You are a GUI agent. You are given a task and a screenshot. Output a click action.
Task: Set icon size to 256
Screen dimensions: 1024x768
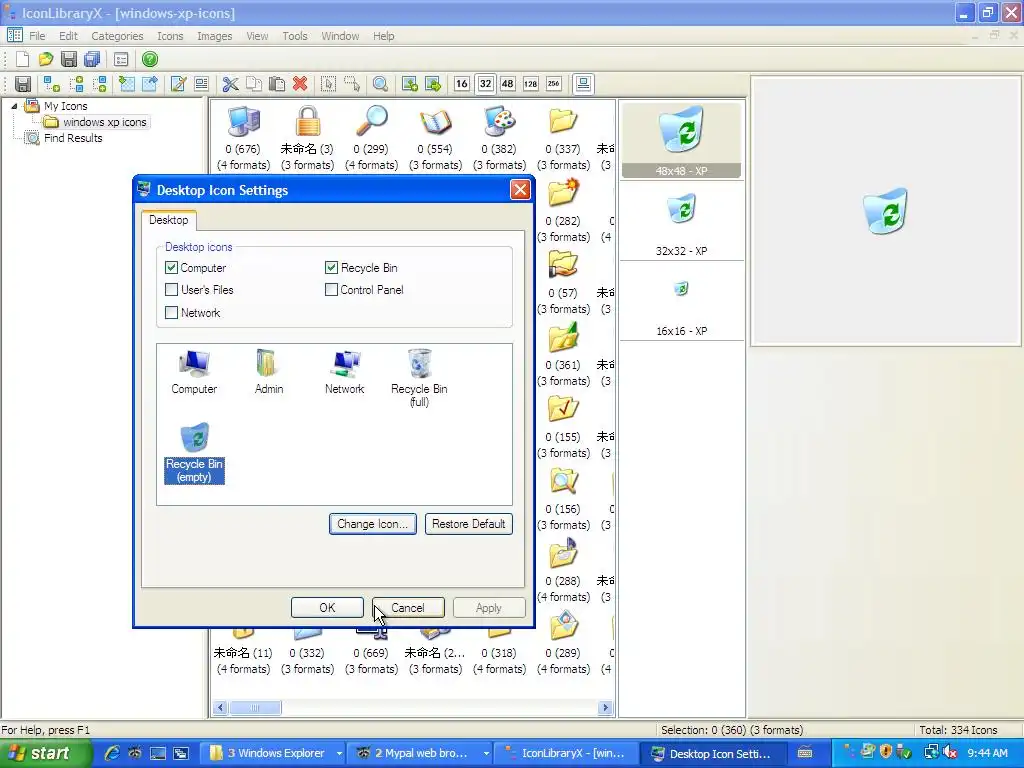point(554,84)
